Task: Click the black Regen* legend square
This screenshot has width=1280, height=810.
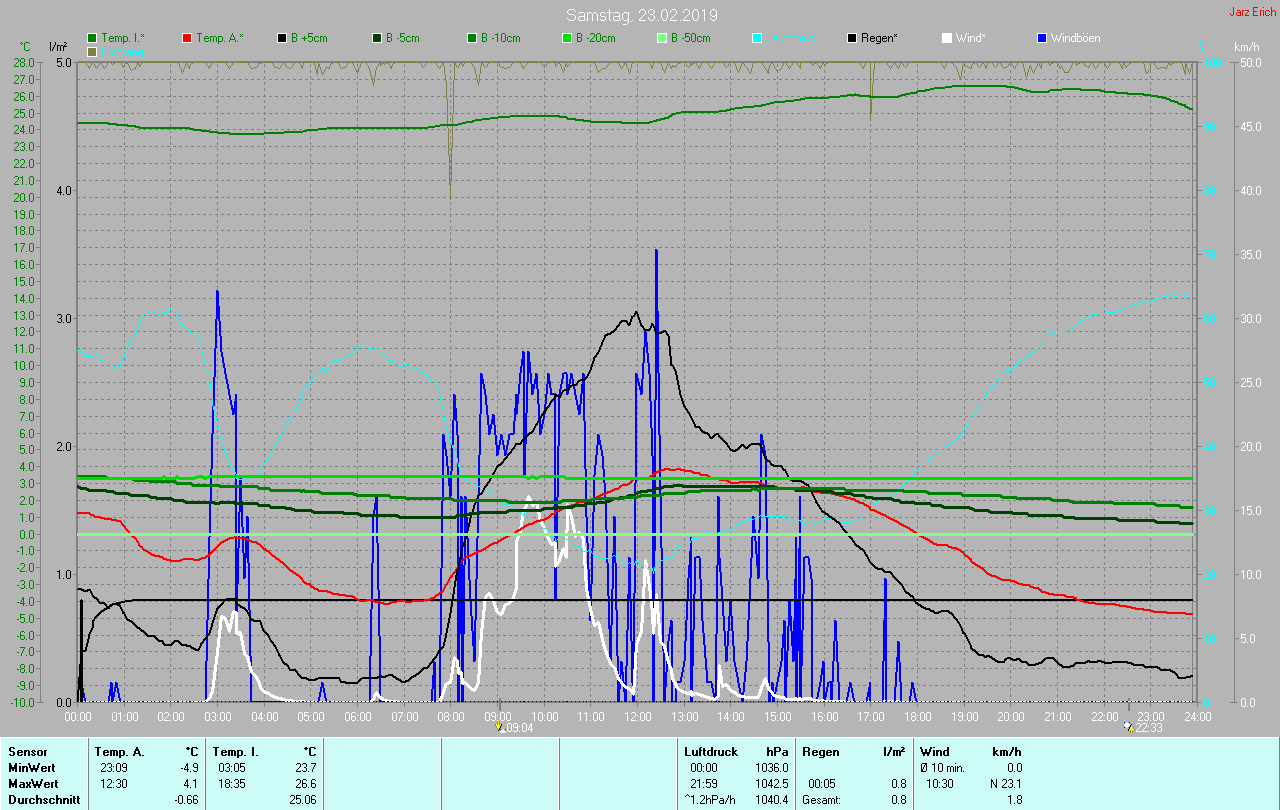Action: [852, 38]
